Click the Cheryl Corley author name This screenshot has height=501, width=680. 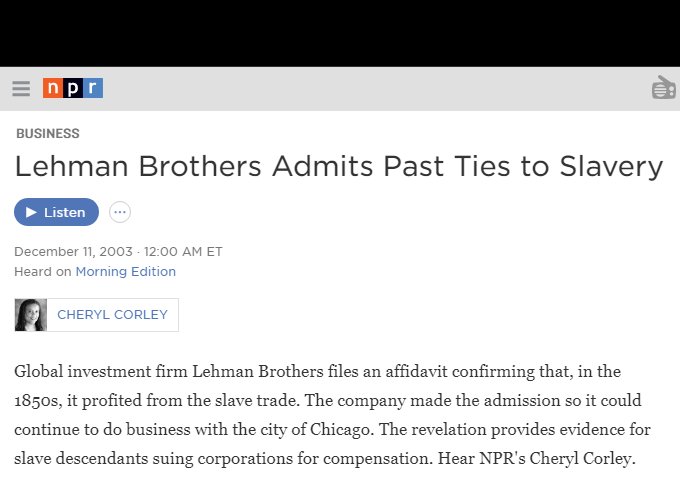pyautogui.click(x=112, y=315)
